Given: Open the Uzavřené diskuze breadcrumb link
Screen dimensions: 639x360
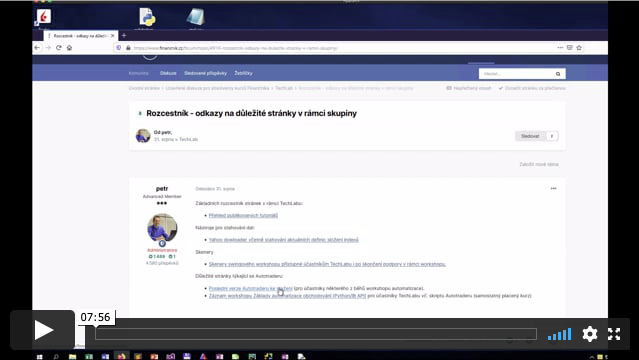Looking at the screenshot, I should [217, 88].
